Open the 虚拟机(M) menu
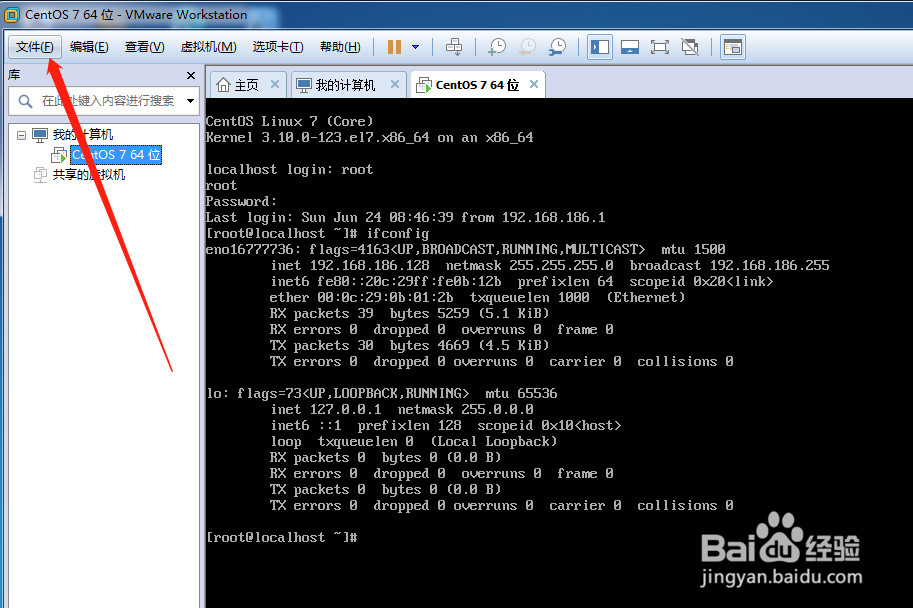This screenshot has height=608, width=913. [x=208, y=47]
